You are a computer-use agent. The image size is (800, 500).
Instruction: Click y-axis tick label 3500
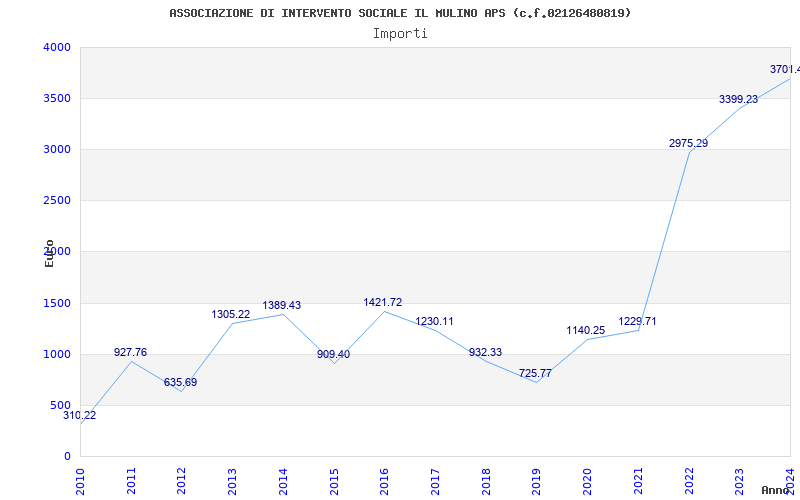point(58,98)
